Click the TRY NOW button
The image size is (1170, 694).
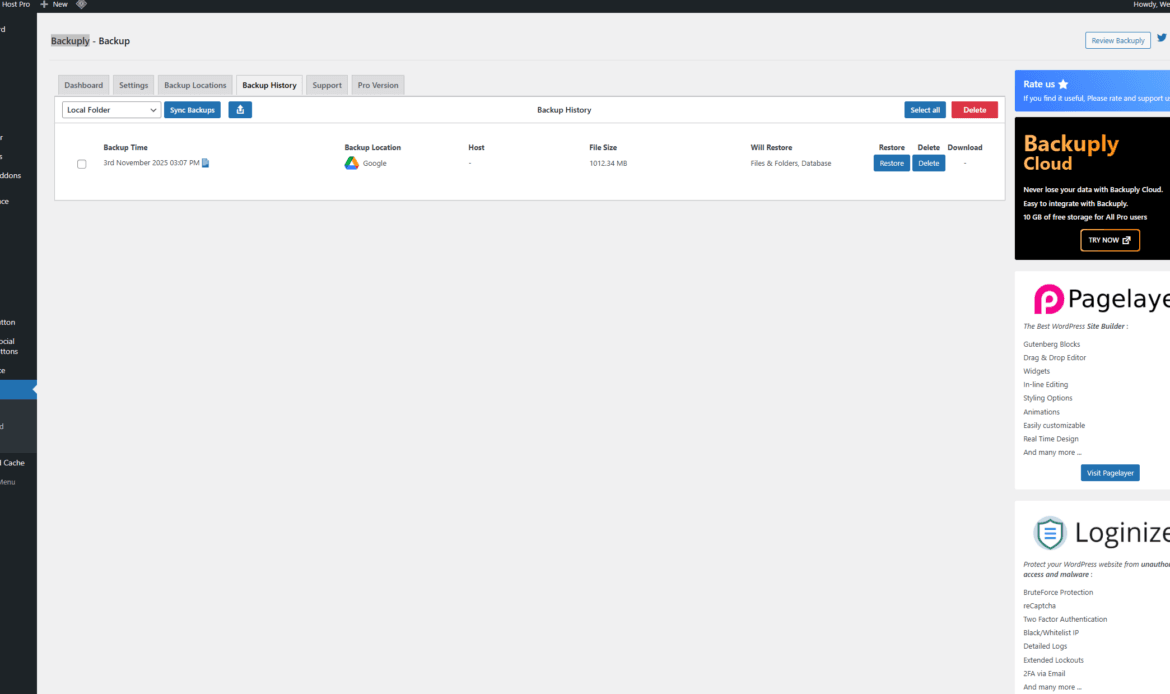[1109, 240]
